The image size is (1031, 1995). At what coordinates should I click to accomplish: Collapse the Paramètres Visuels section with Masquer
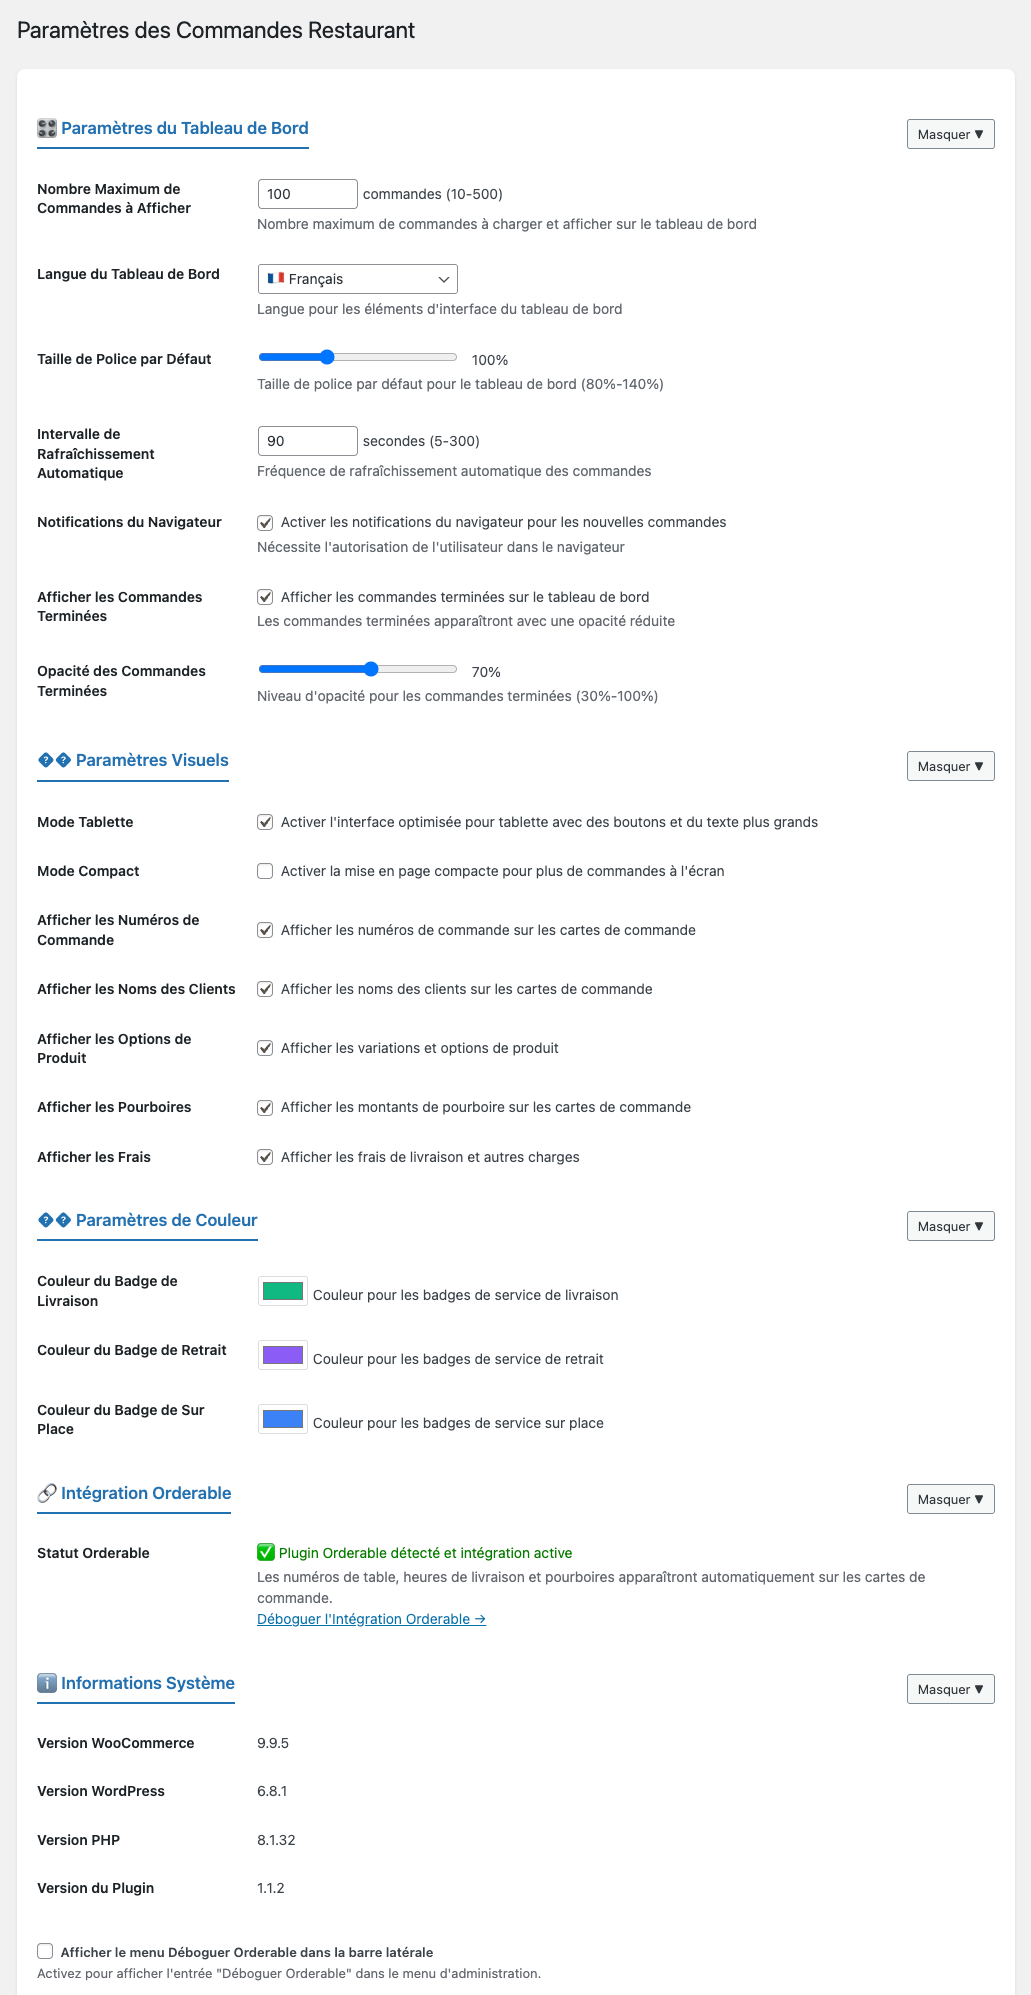(950, 766)
